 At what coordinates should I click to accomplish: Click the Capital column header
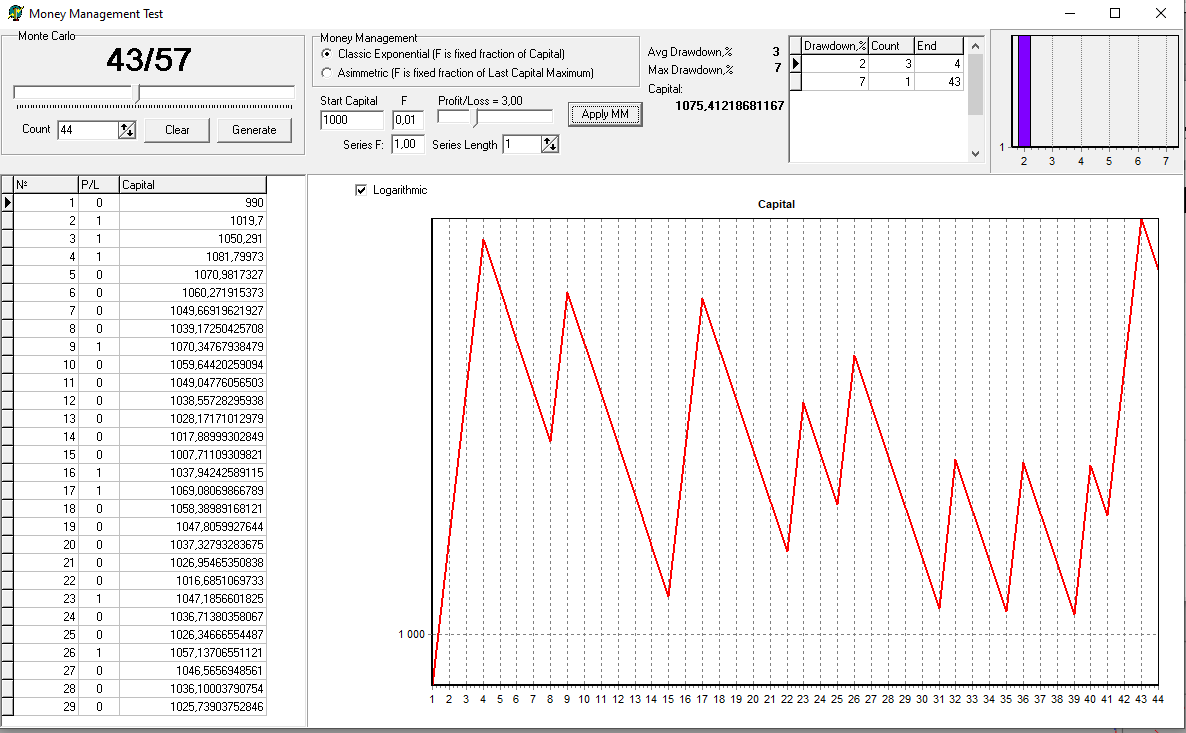click(x=193, y=185)
